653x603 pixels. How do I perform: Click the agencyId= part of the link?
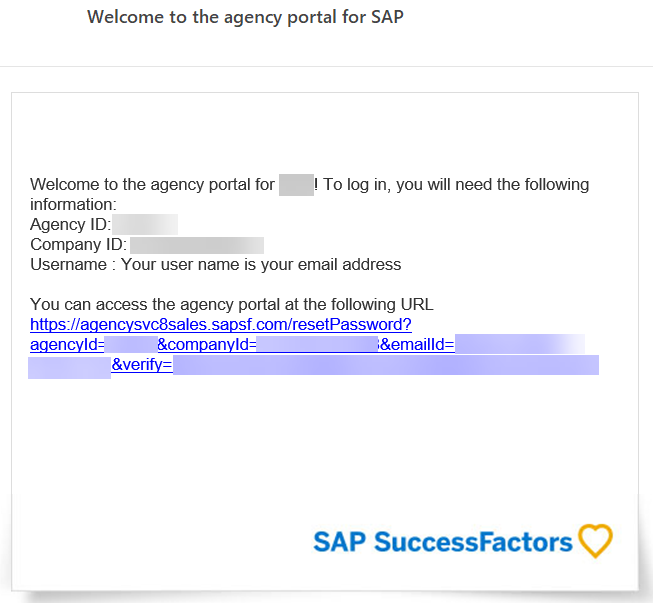[67, 345]
